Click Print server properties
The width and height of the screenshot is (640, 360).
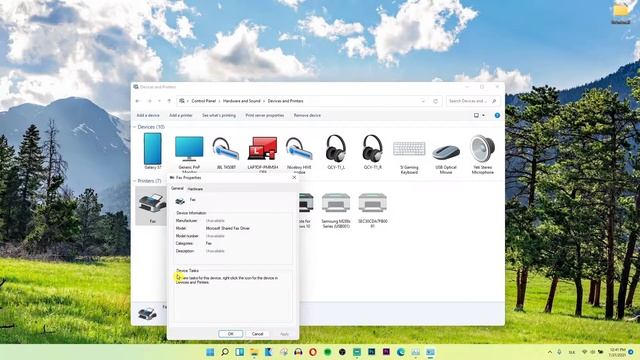tap(264, 116)
